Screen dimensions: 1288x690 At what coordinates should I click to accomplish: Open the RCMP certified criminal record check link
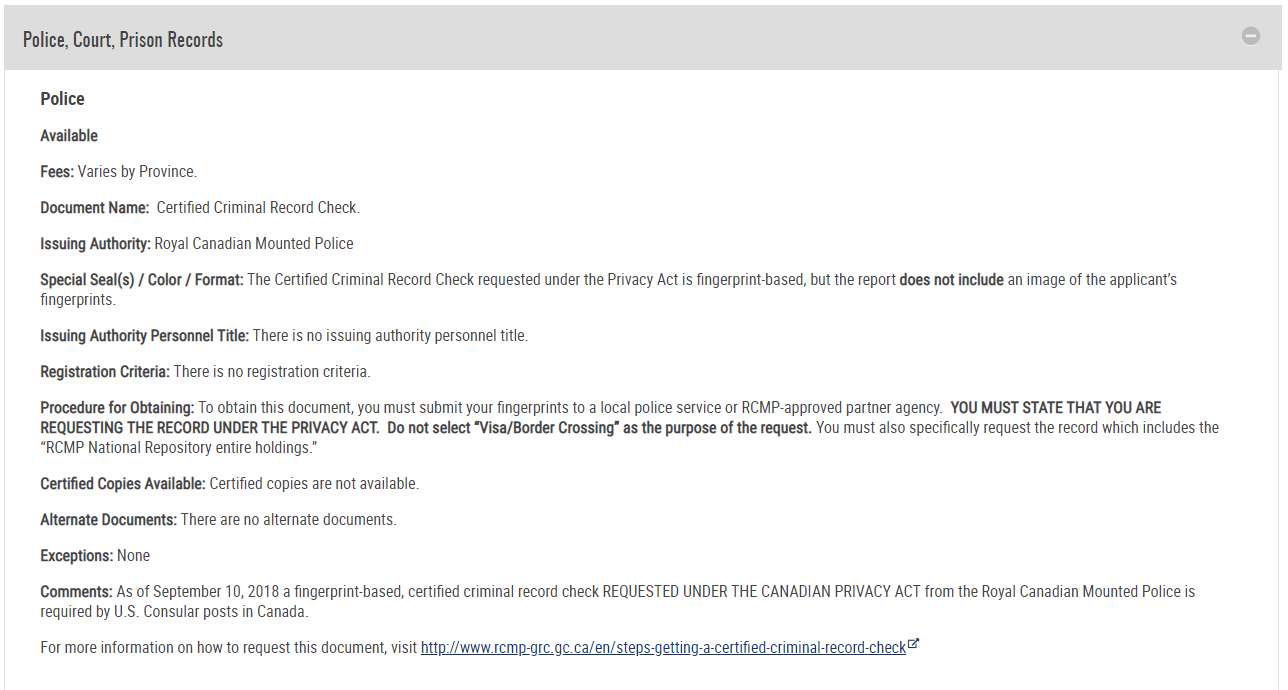point(663,648)
